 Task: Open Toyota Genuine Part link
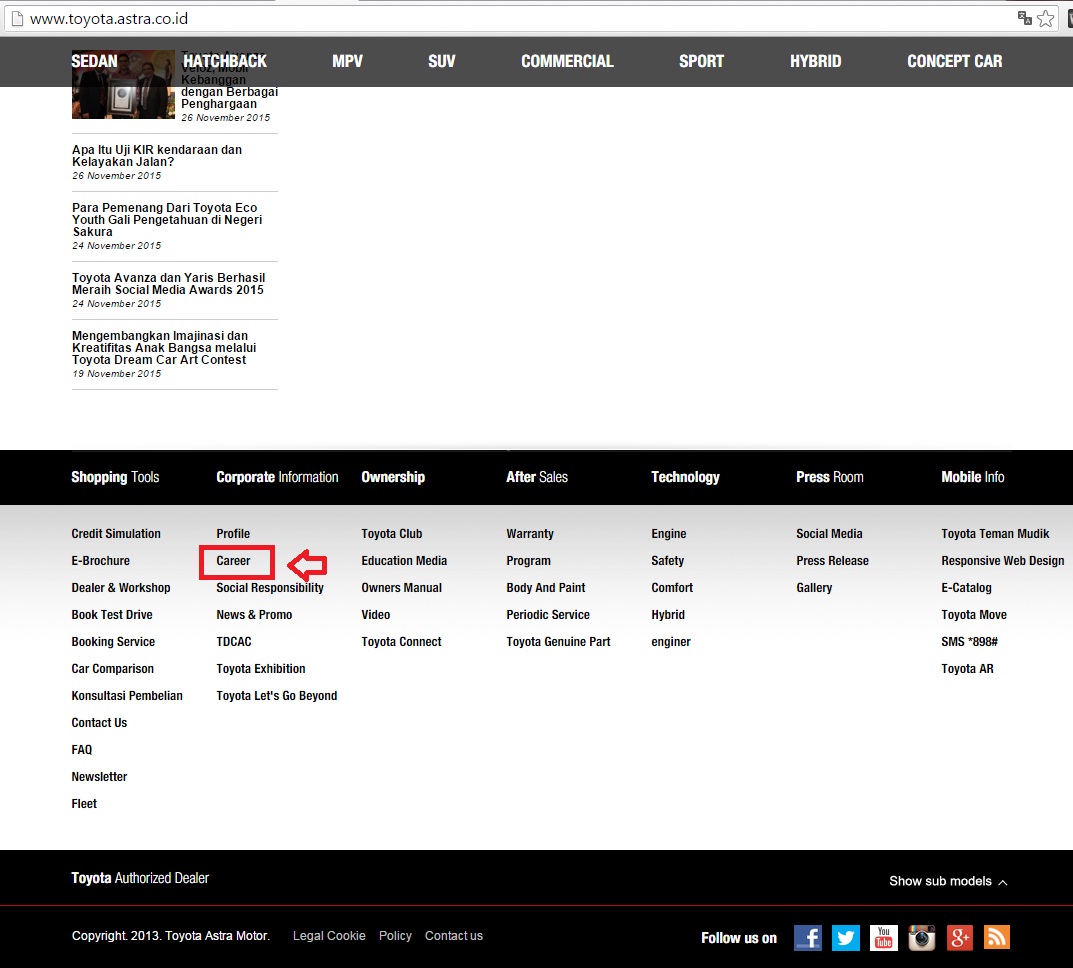[x=558, y=642]
